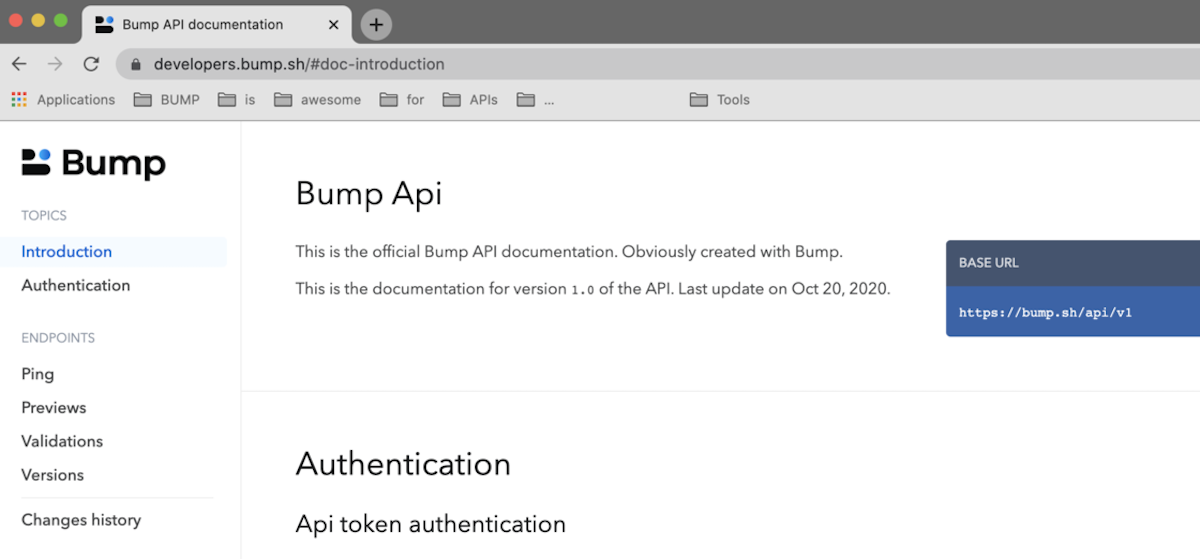The image size is (1200, 559).
Task: Reload the page with the refresh icon
Action: [x=91, y=64]
